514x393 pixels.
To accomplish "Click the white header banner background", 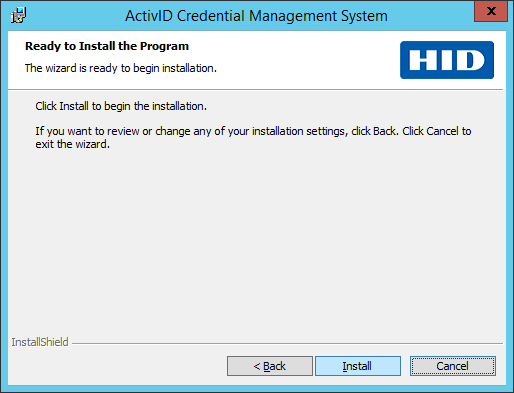I will [300, 60].
